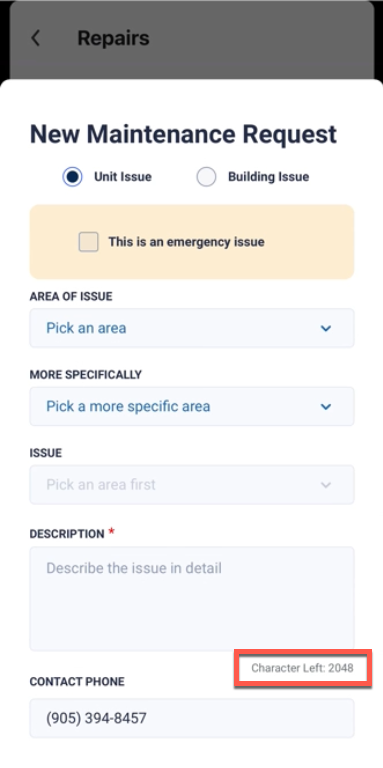Click the Repairs header title
The width and height of the screenshot is (383, 768).
113,38
